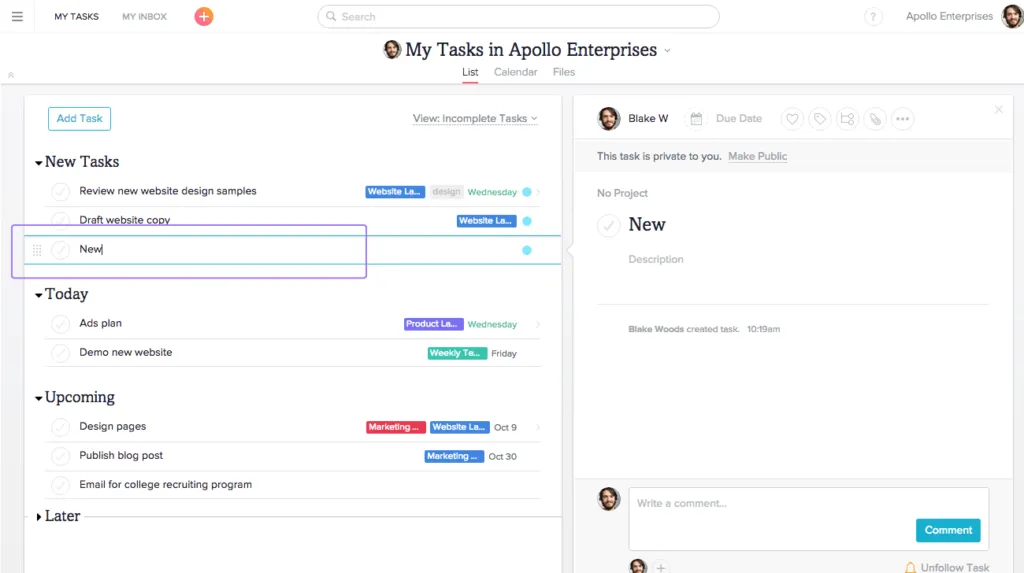
Task: Mark Review new website design samples complete
Action: (60, 191)
